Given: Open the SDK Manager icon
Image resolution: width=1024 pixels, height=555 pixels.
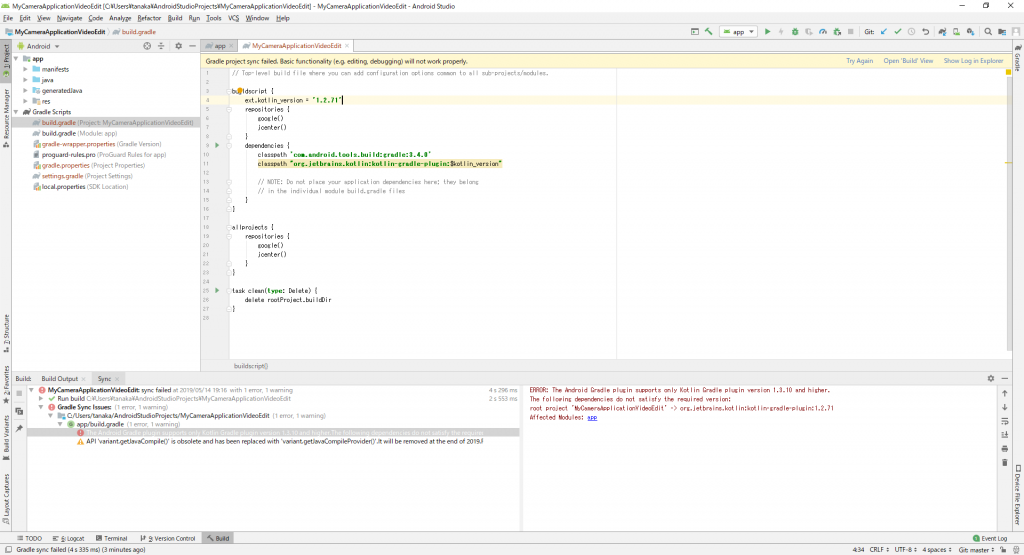Looking at the screenshot, I should [x=970, y=31].
